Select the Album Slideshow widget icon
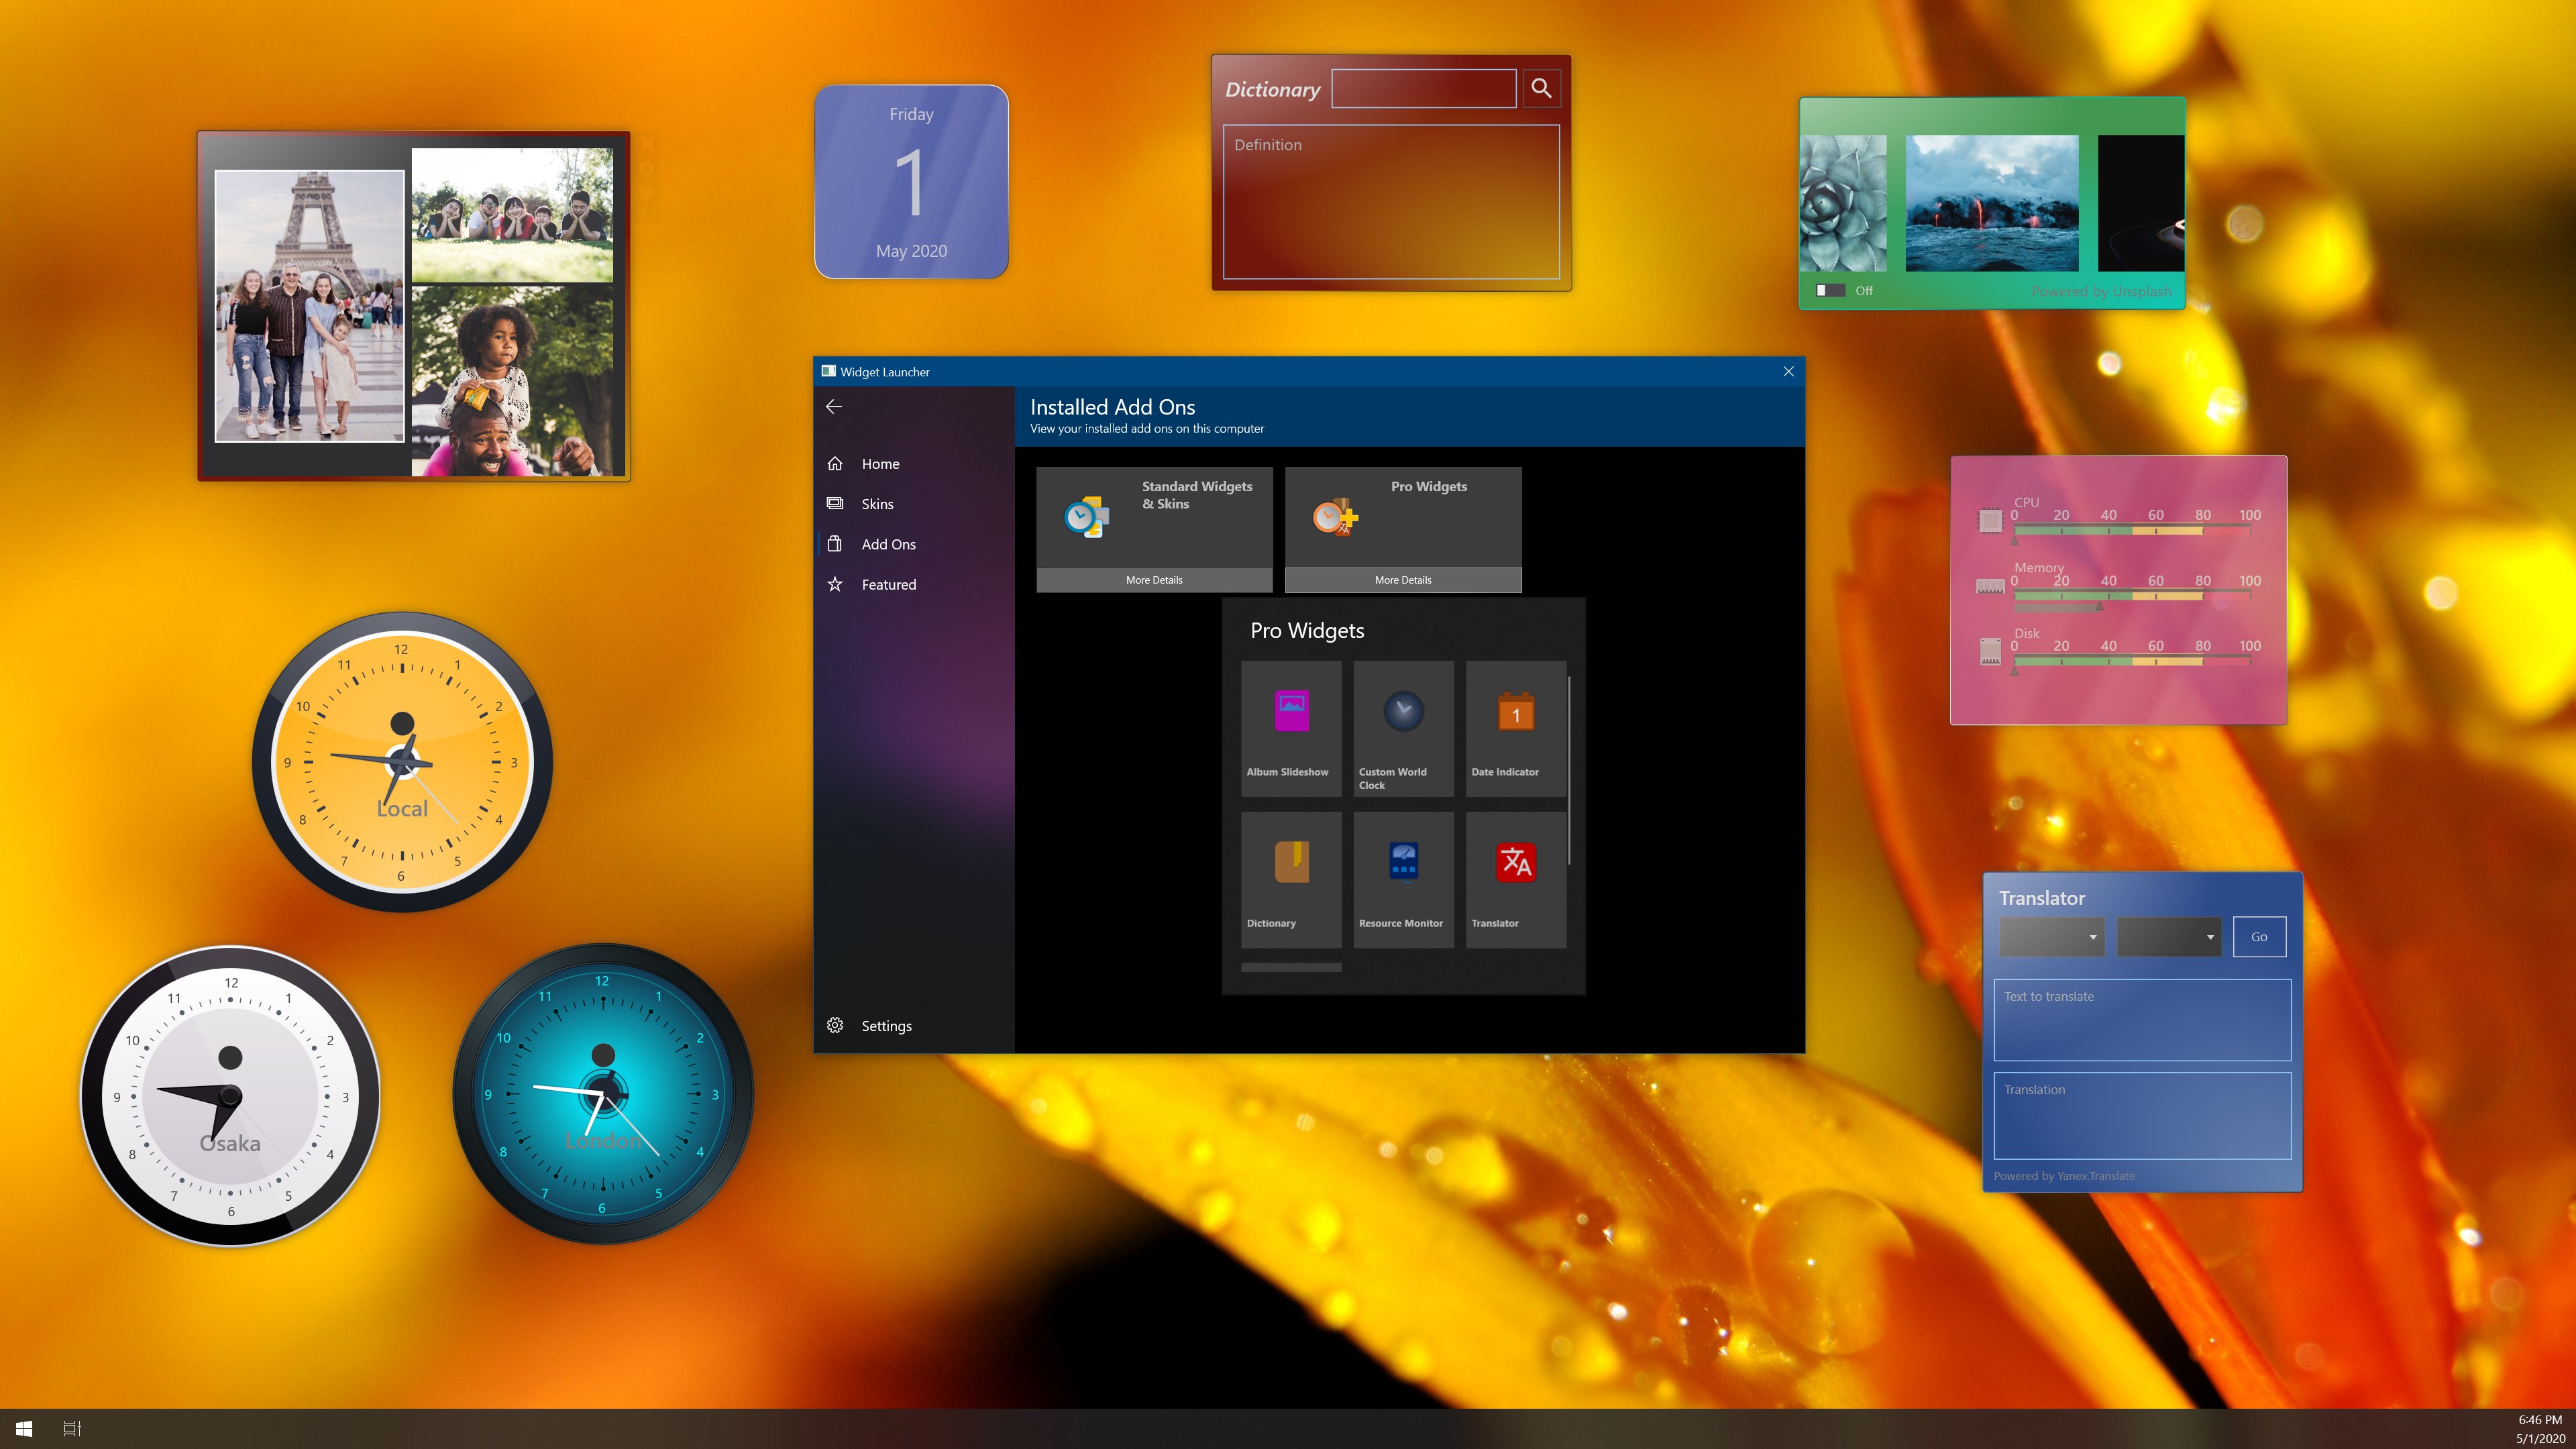Viewport: 2576px width, 1449px height. pyautogui.click(x=1291, y=712)
